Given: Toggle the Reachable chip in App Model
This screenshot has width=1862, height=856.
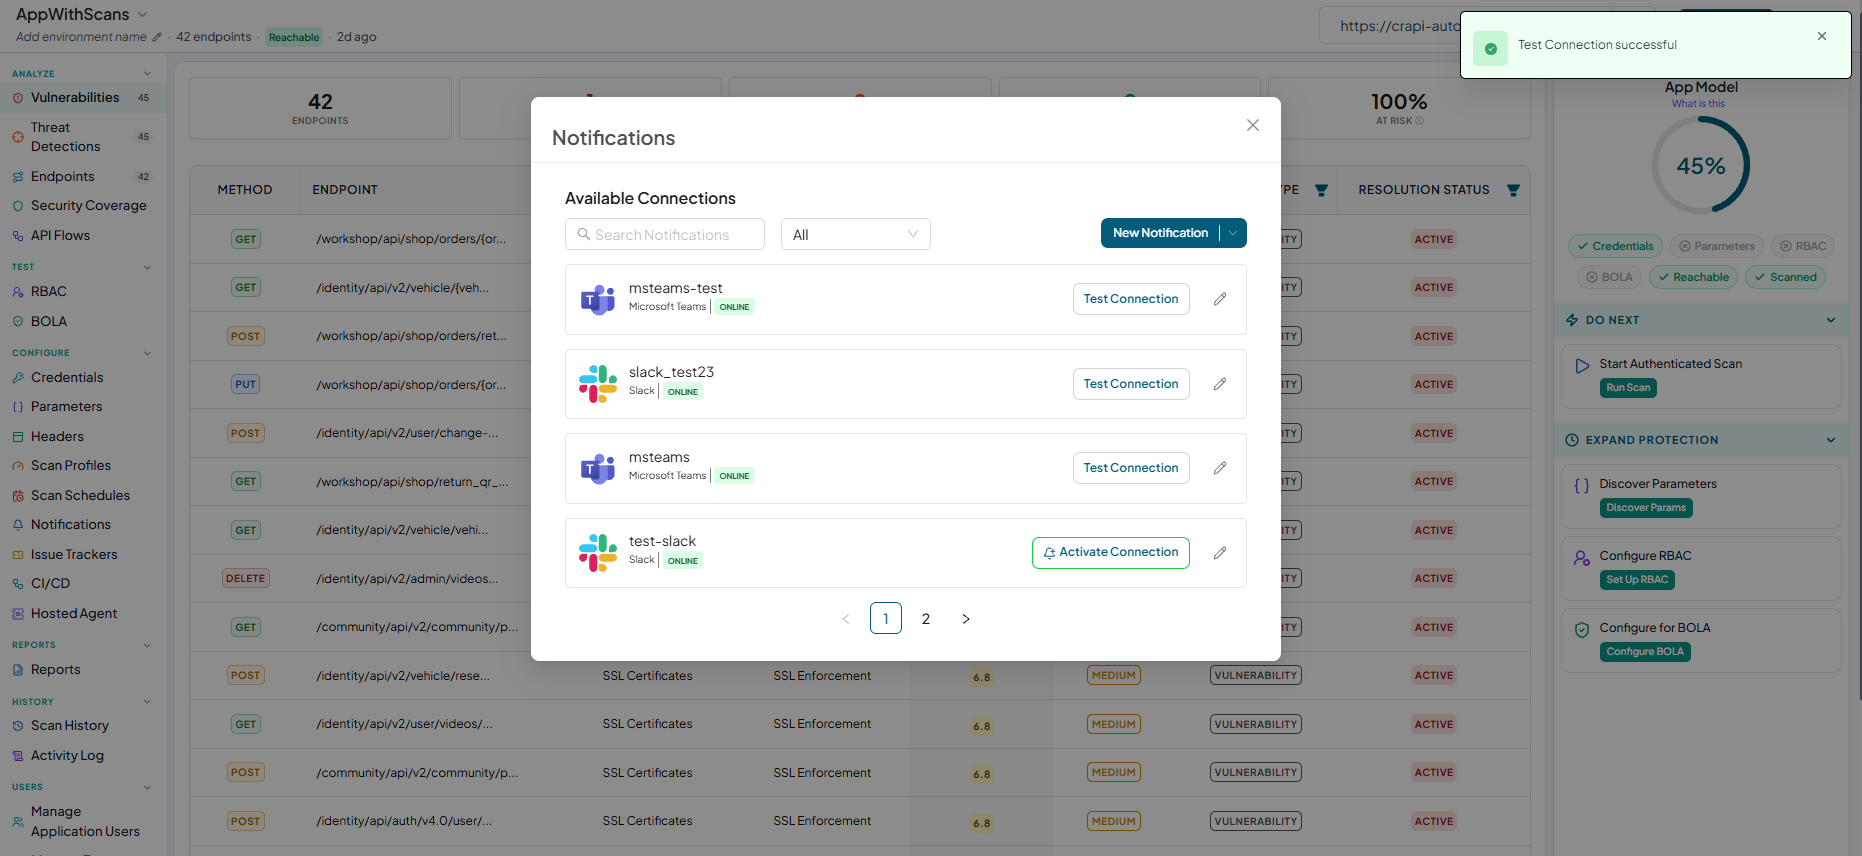Looking at the screenshot, I should pyautogui.click(x=1693, y=277).
